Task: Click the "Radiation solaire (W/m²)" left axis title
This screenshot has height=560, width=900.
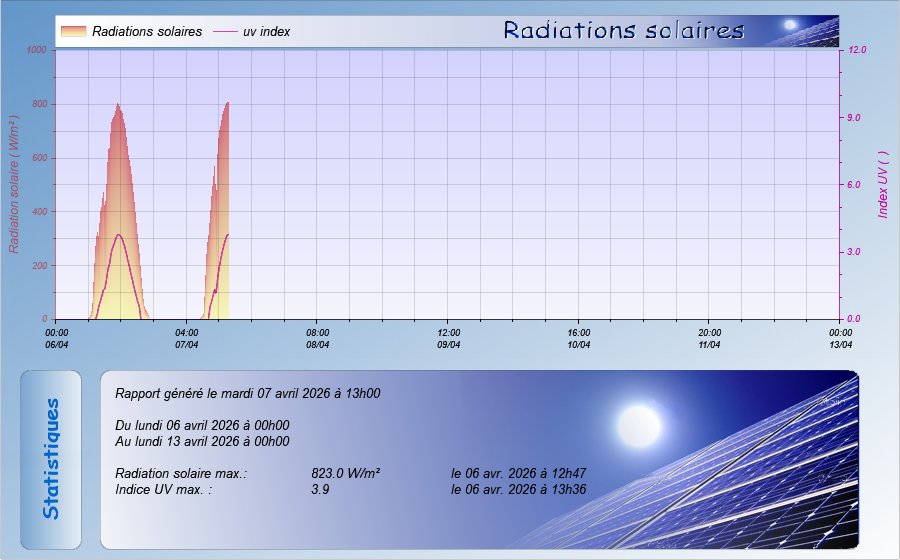Action: click(15, 184)
